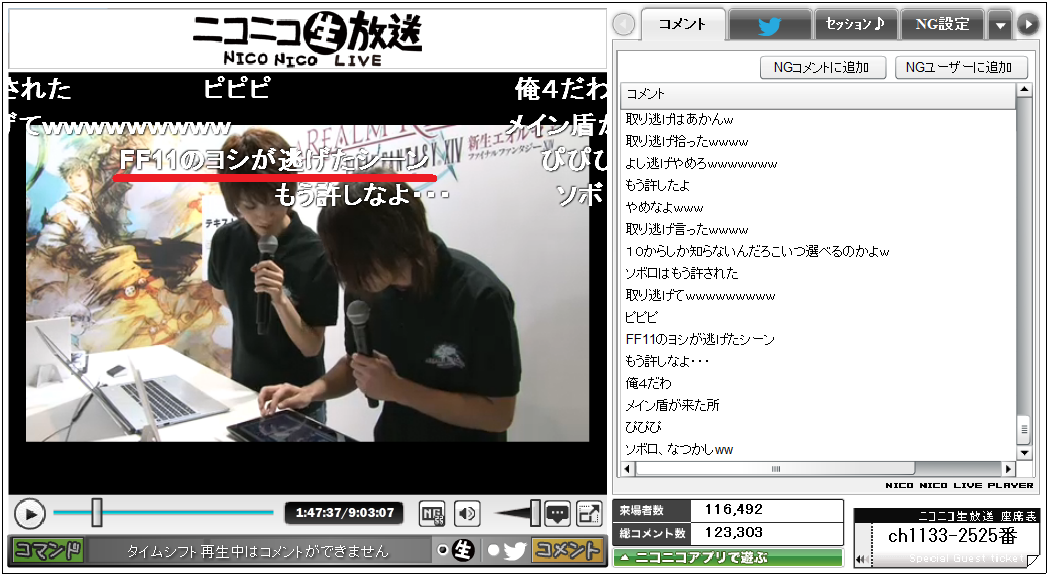Click the yellow コメント submit button

click(565, 550)
